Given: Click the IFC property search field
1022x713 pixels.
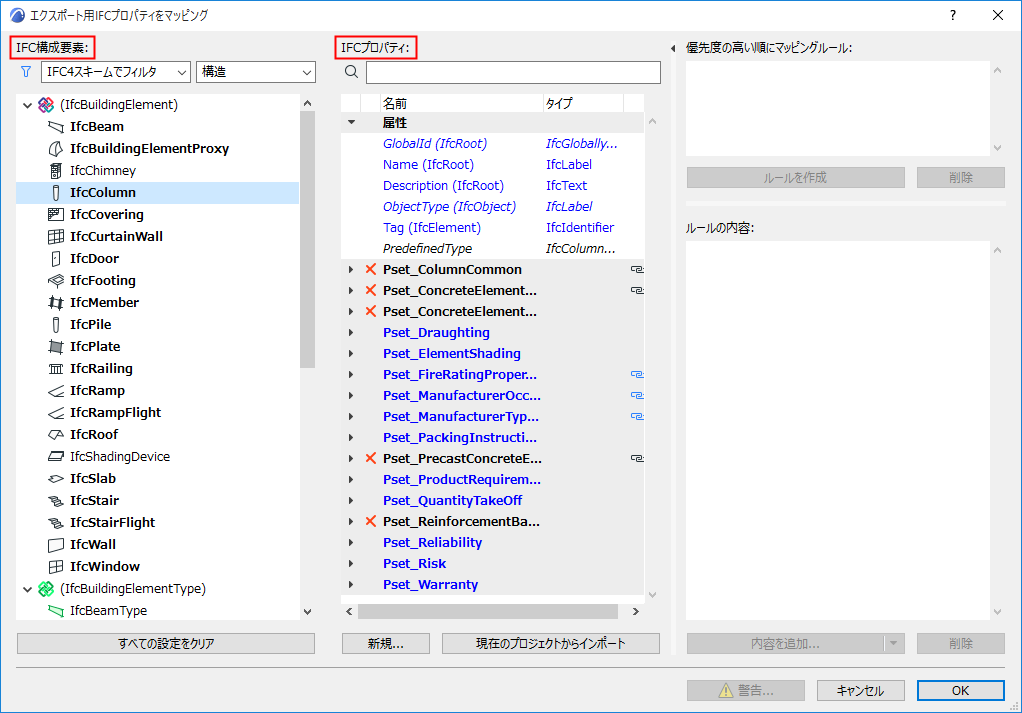Looking at the screenshot, I should (x=513, y=72).
